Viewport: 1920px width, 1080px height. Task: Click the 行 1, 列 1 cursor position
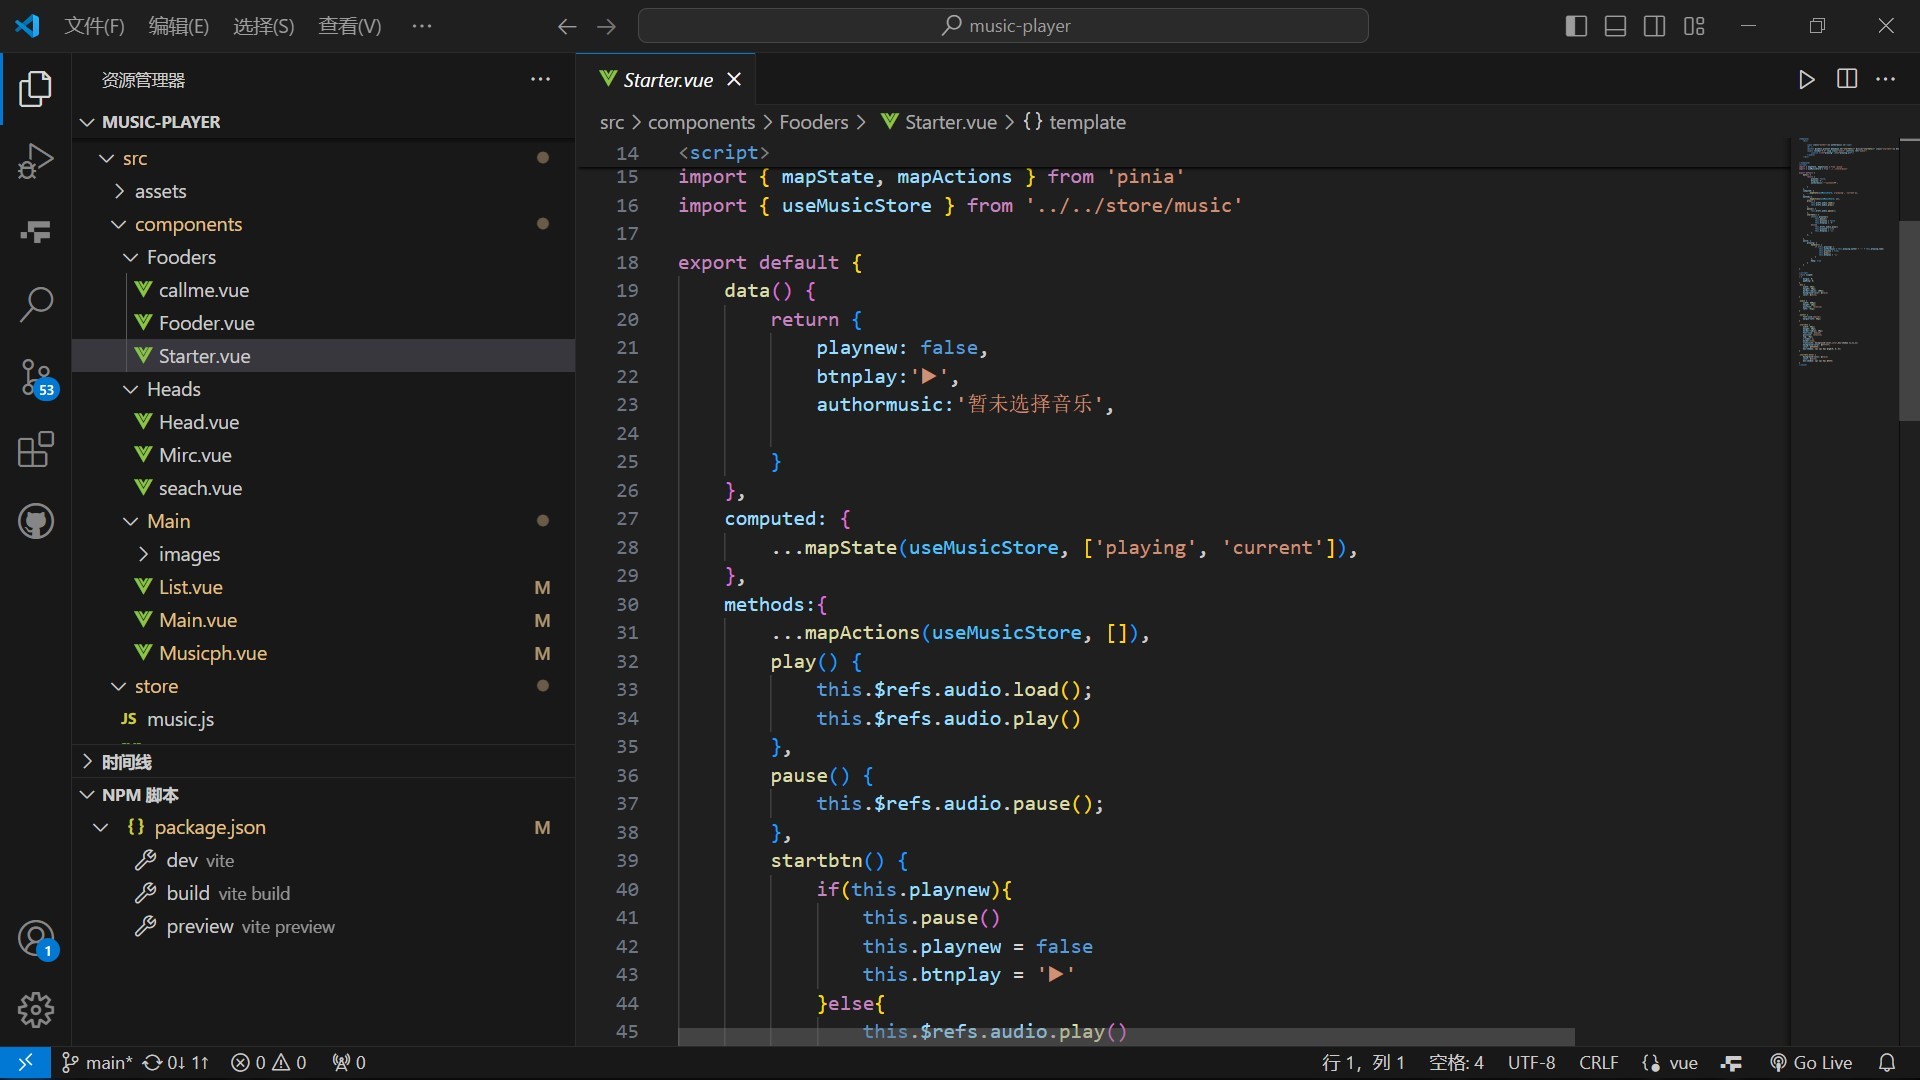coord(1363,1063)
